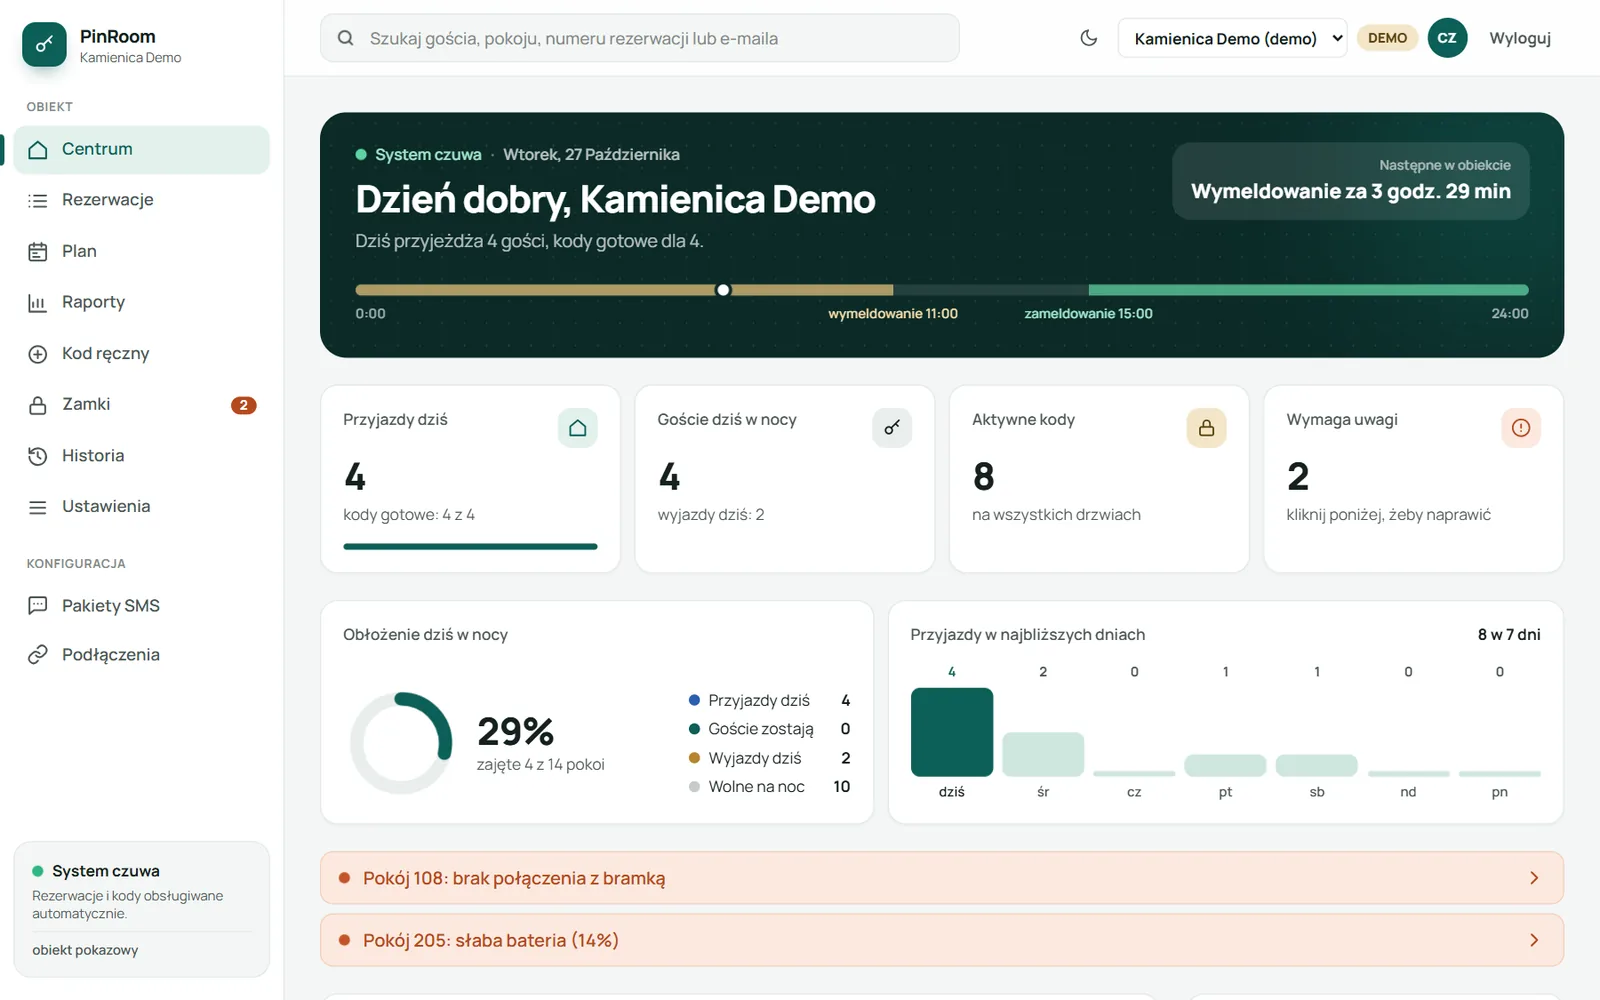Screen dimensions: 1600x1000
Task: Click the Wolne na noc legend entry
Action: 769,787
